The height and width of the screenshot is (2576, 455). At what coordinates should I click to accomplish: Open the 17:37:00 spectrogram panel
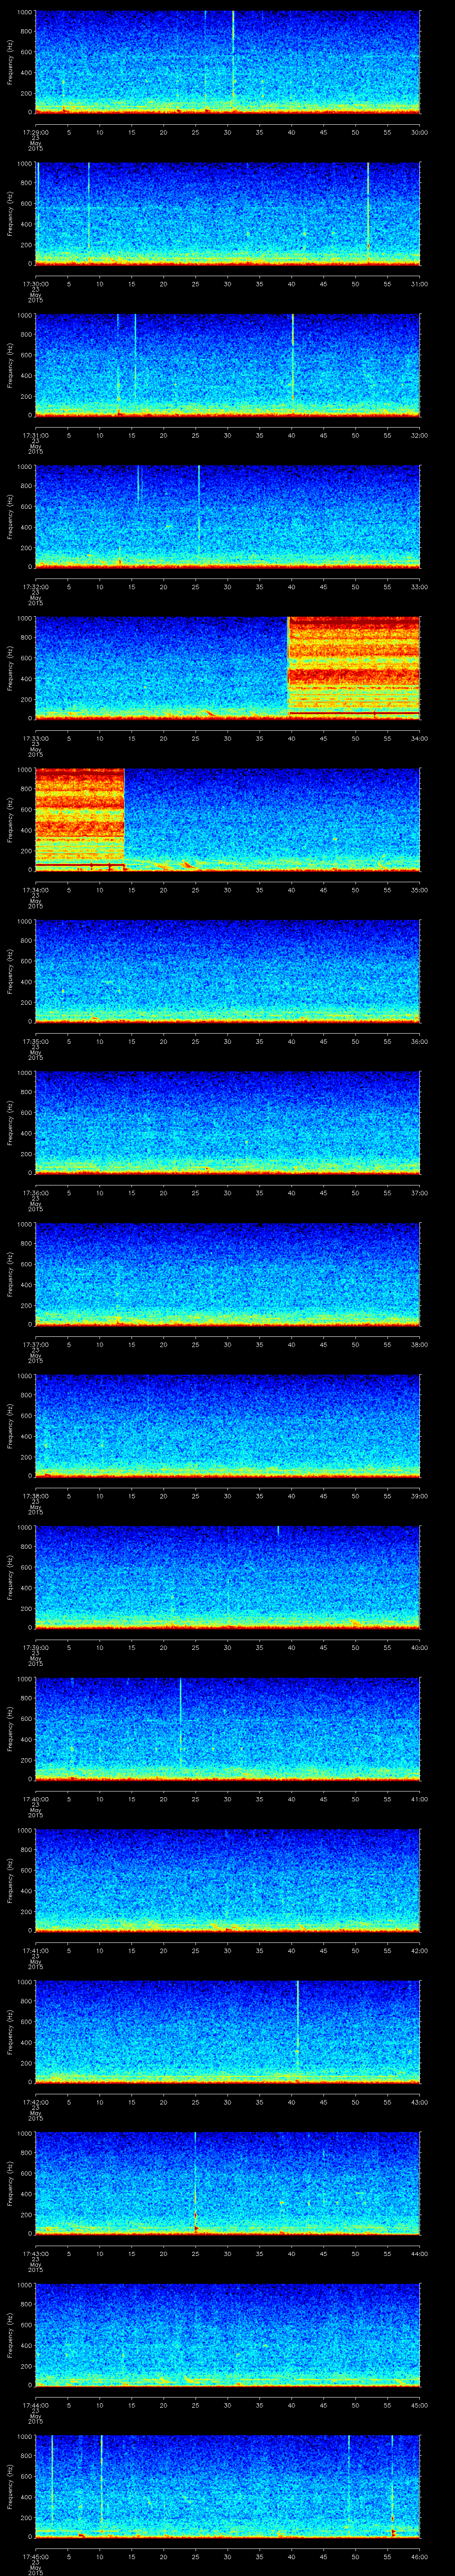click(x=227, y=1273)
